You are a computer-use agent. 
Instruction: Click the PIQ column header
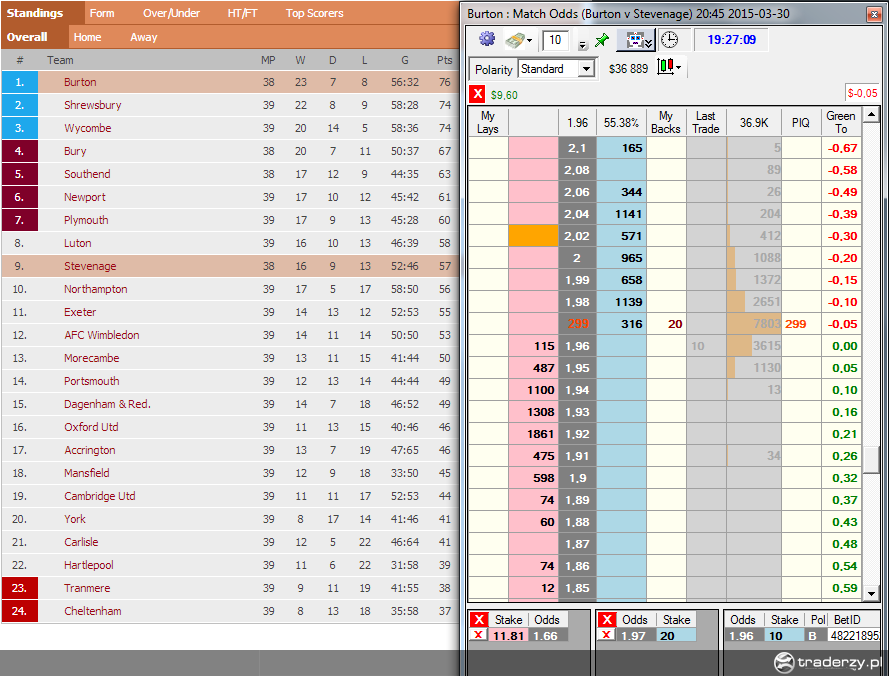tap(801, 122)
